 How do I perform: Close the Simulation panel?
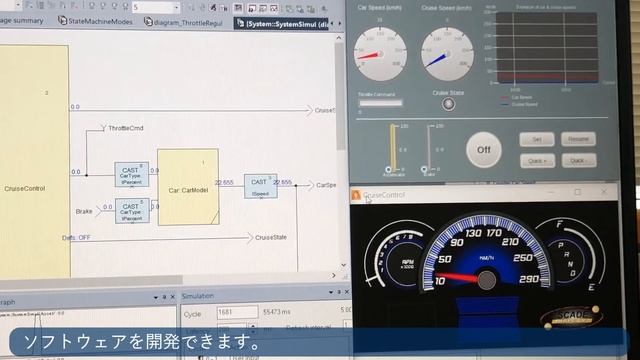[347, 292]
